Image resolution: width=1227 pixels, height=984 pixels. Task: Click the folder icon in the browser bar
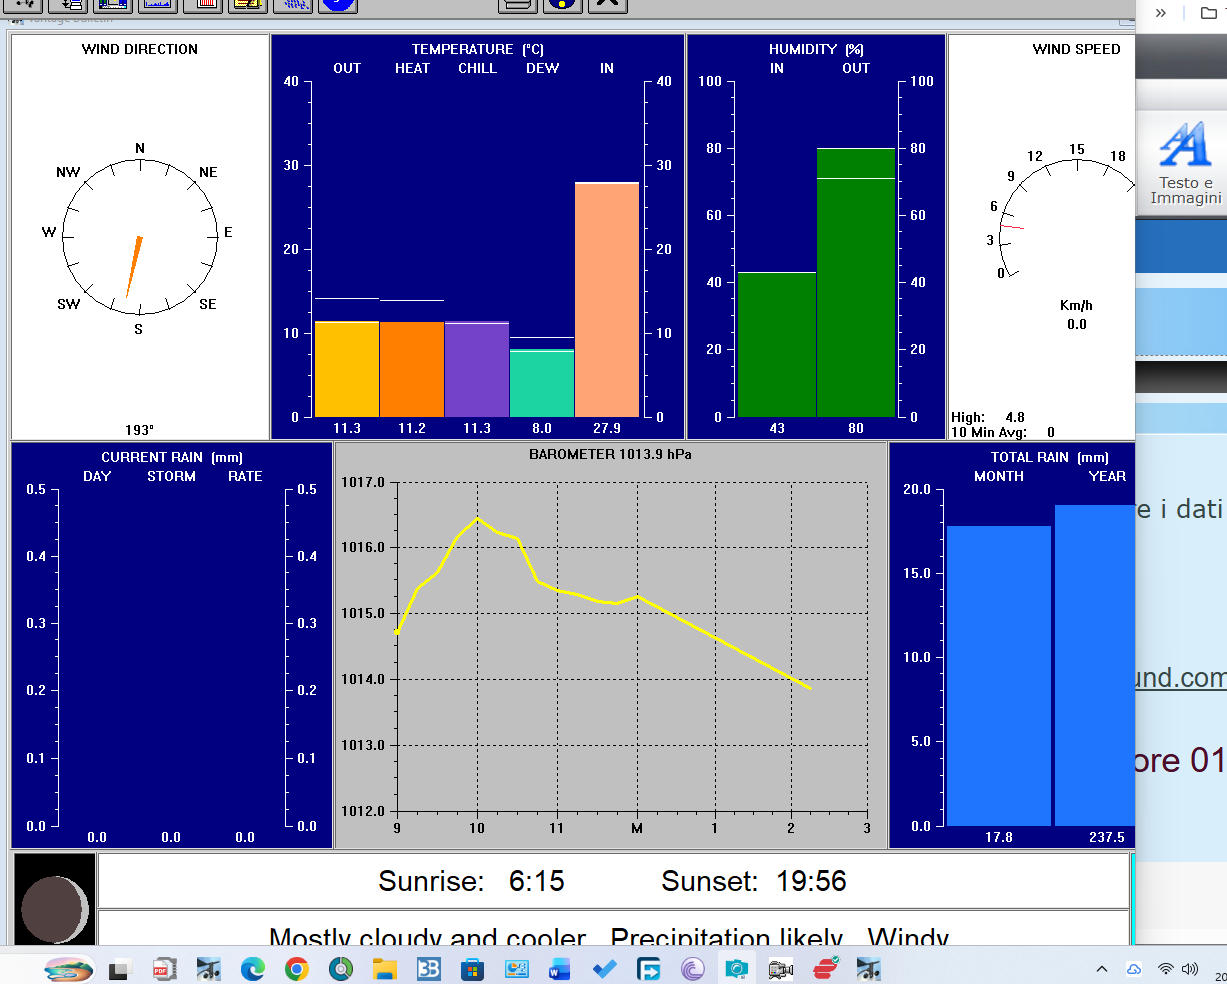(x=1208, y=13)
